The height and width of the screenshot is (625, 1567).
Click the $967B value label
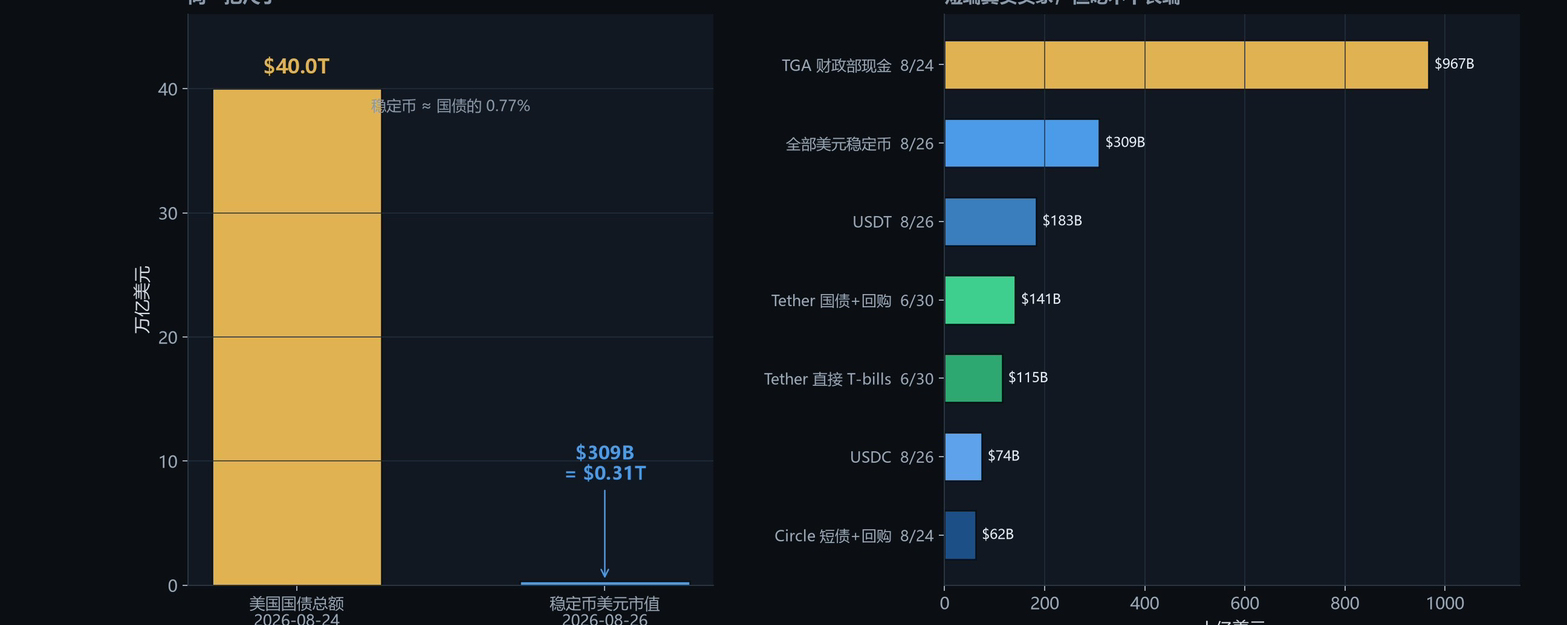pyautogui.click(x=1454, y=64)
